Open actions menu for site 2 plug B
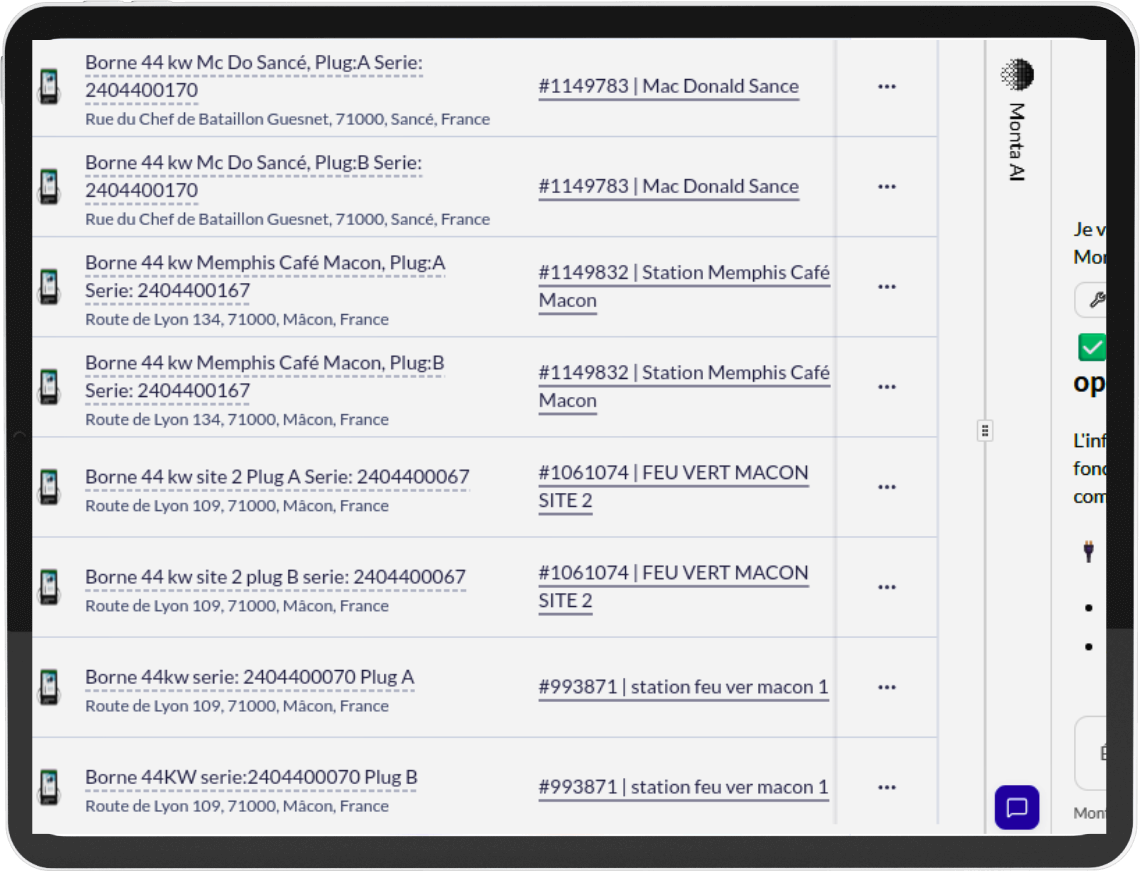 pyautogui.click(x=886, y=587)
